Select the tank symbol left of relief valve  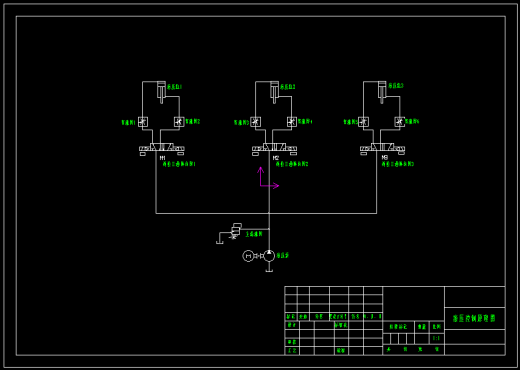(x=220, y=241)
